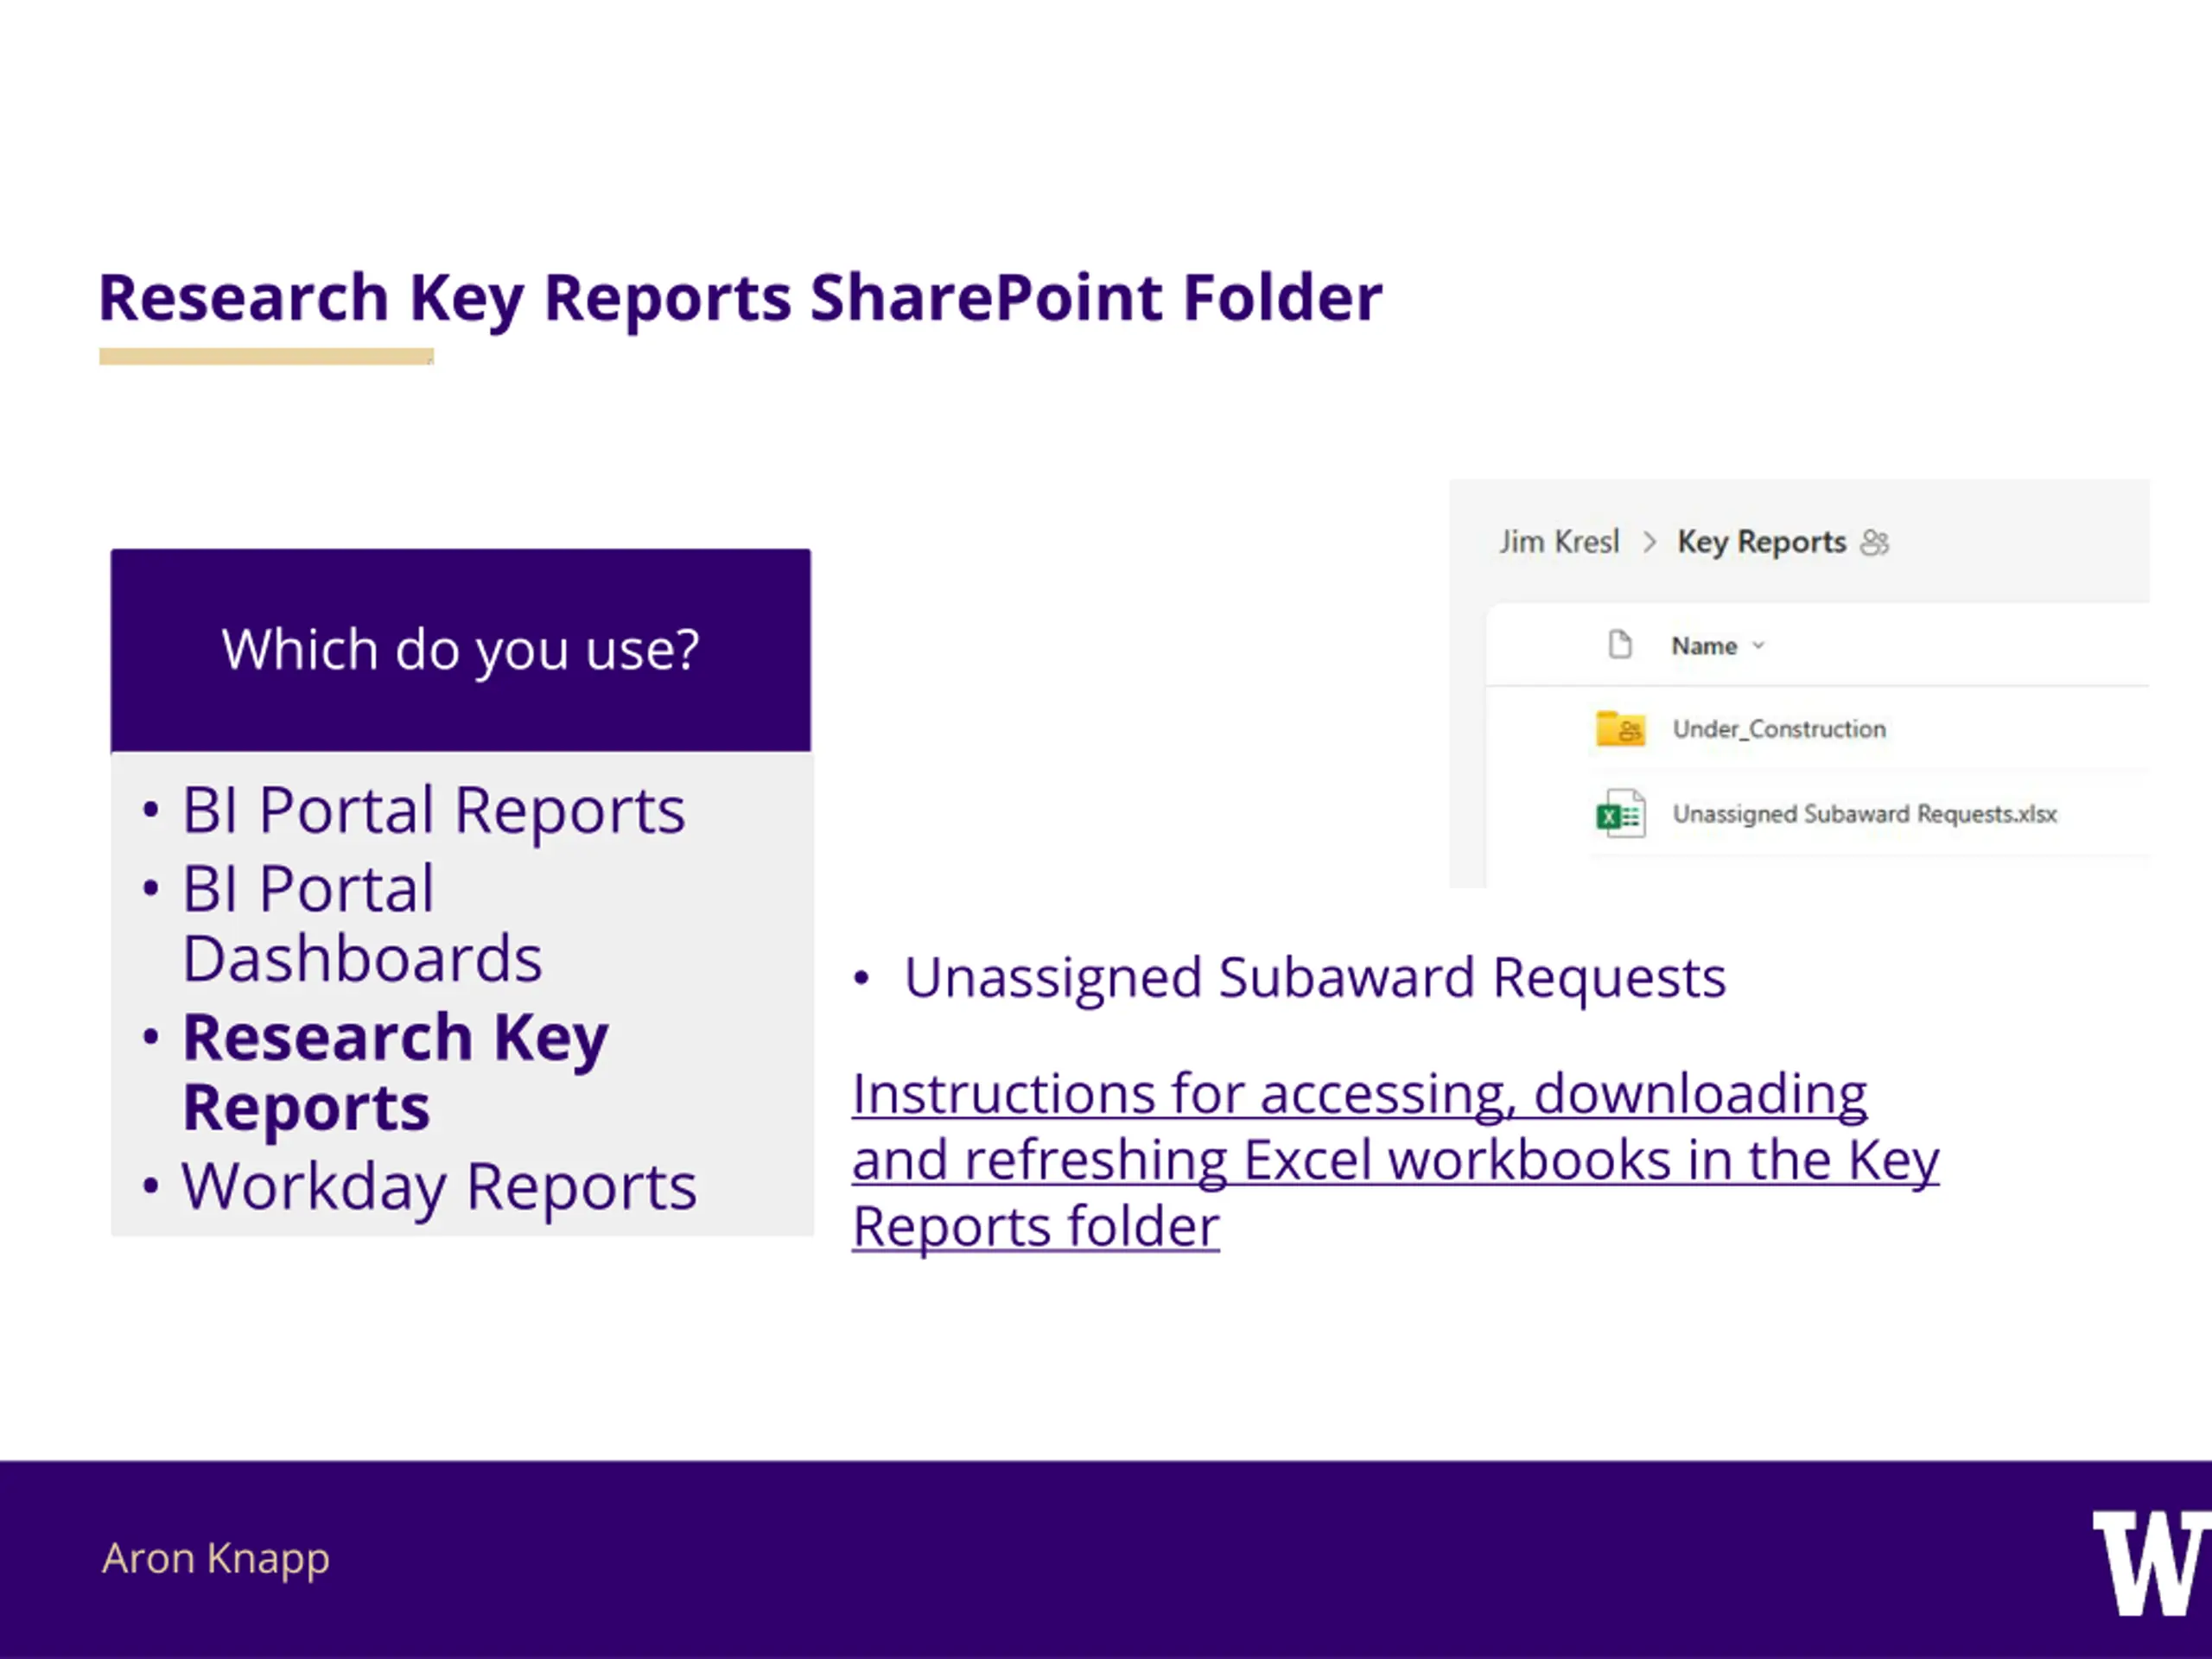
Task: Open the Under_Construction folder icon
Action: pos(1620,729)
